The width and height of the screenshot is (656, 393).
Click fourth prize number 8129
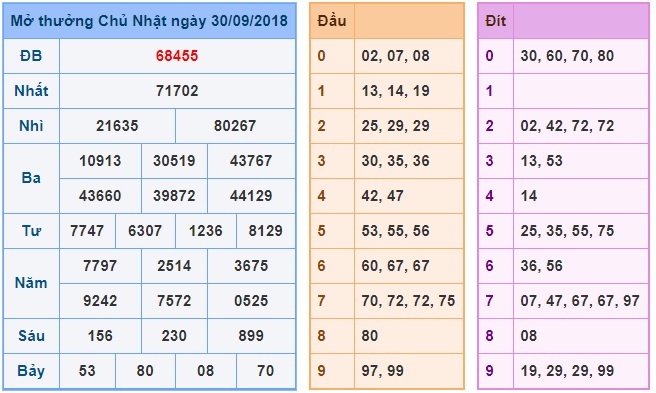265,231
